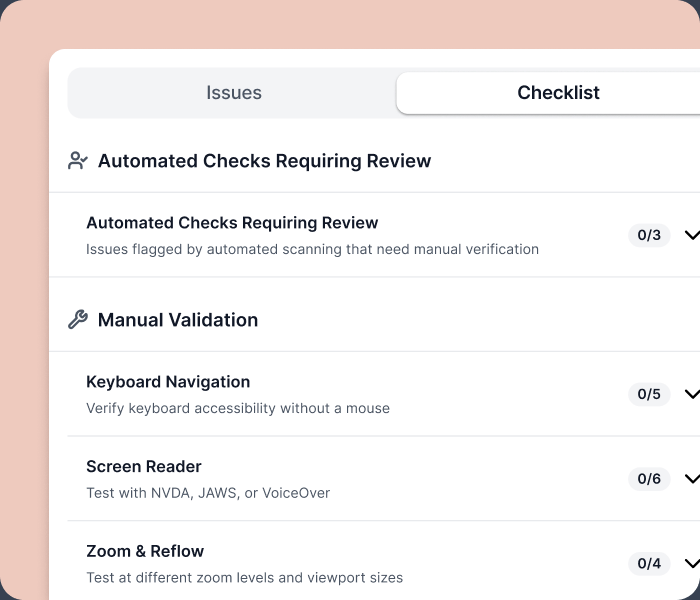Expand the Zoom & Reflow chevron
Viewport: 700px width, 600px height.
[x=692, y=563]
